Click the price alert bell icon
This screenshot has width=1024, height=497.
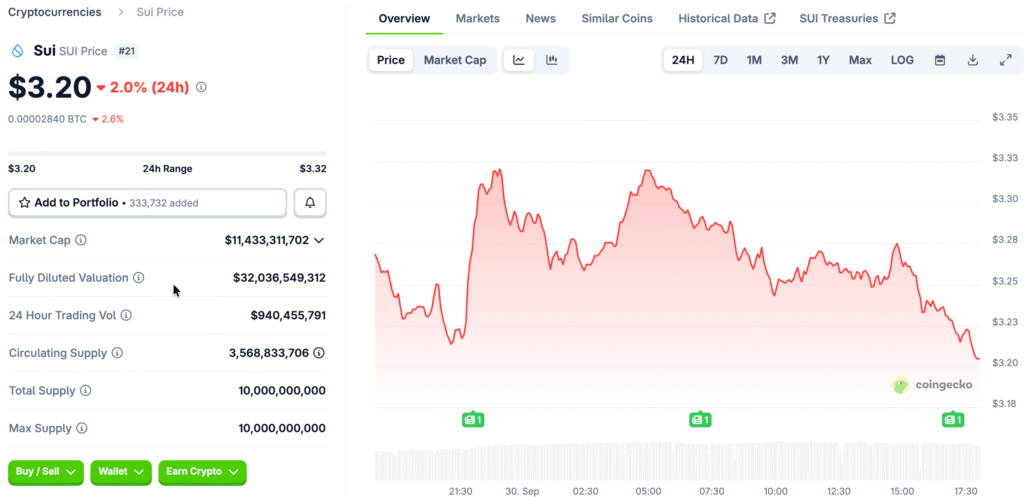pos(310,203)
